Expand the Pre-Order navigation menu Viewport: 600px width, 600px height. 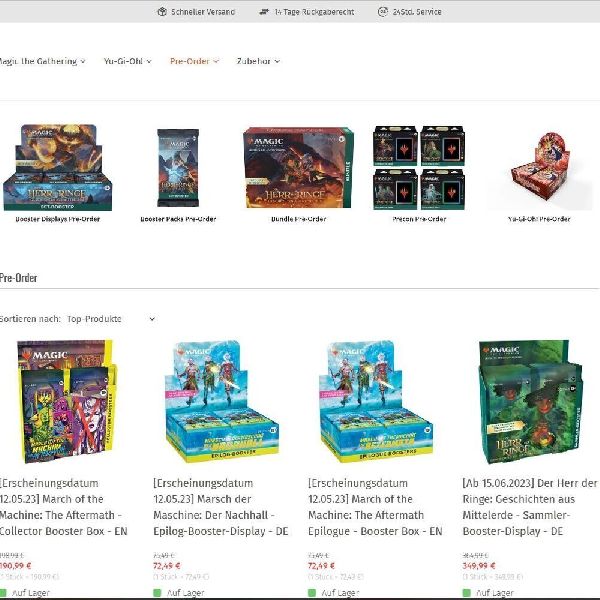194,61
